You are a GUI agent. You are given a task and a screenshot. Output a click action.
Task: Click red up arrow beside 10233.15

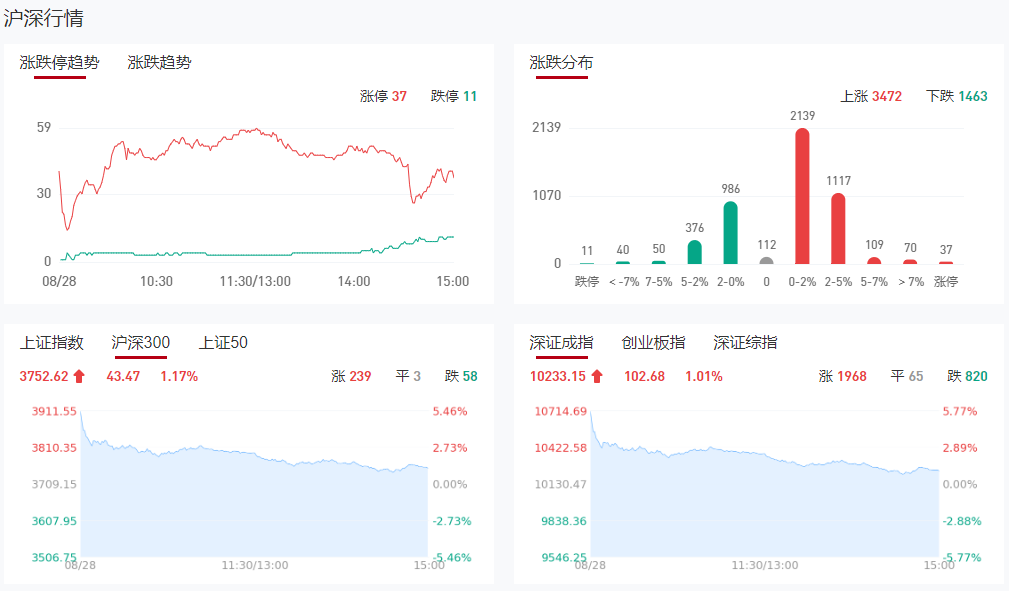[x=597, y=377]
